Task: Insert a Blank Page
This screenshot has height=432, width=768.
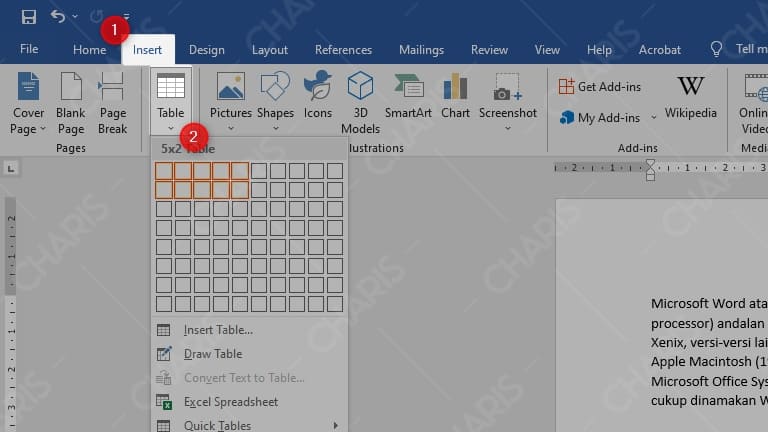Action: coord(71,103)
